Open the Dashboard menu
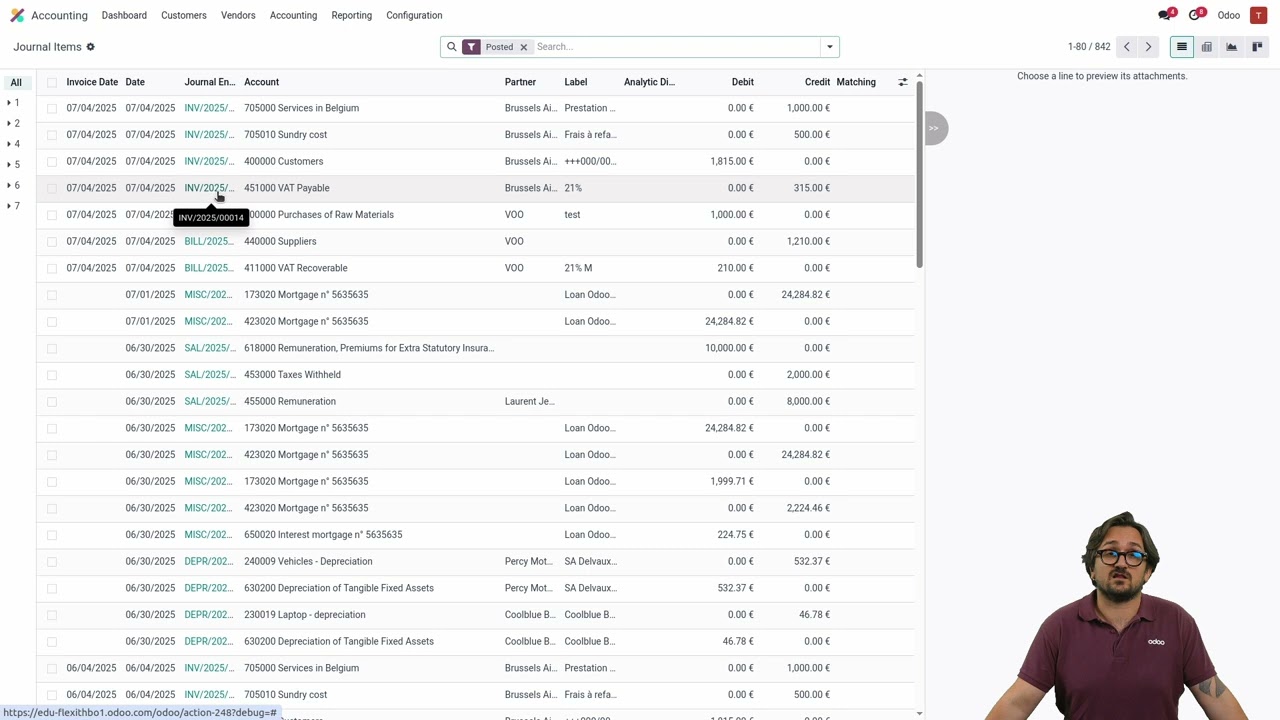 click(x=124, y=15)
